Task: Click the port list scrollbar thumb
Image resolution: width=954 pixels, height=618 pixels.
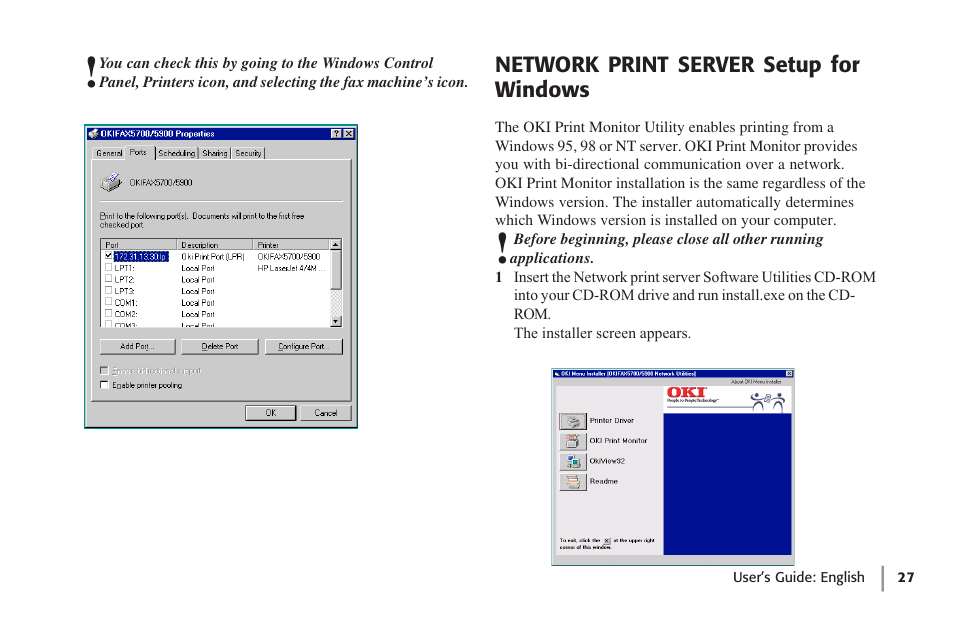Action: click(336, 270)
